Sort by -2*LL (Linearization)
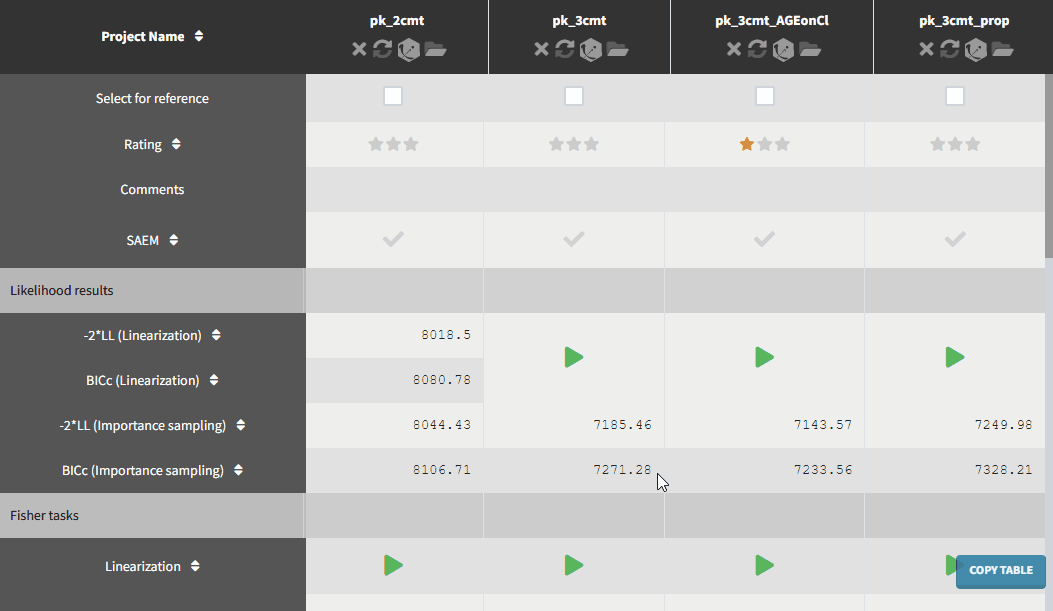The height and width of the screenshot is (611, 1053). (x=216, y=336)
